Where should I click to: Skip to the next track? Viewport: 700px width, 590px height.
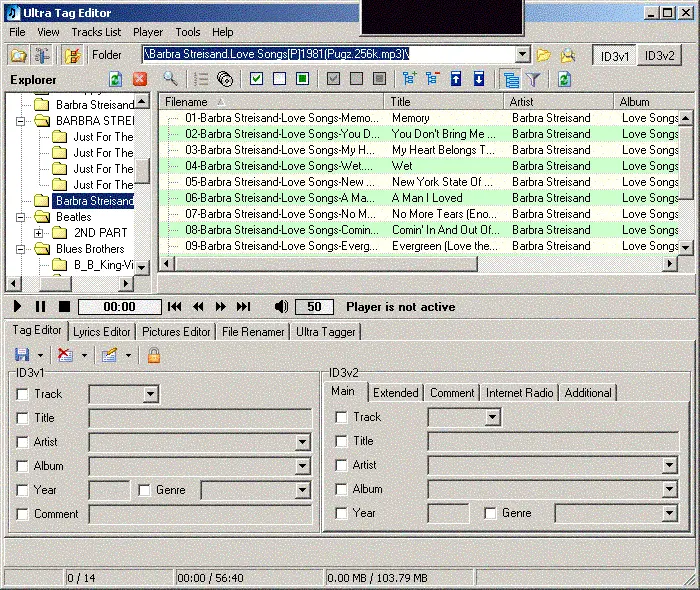(x=243, y=307)
